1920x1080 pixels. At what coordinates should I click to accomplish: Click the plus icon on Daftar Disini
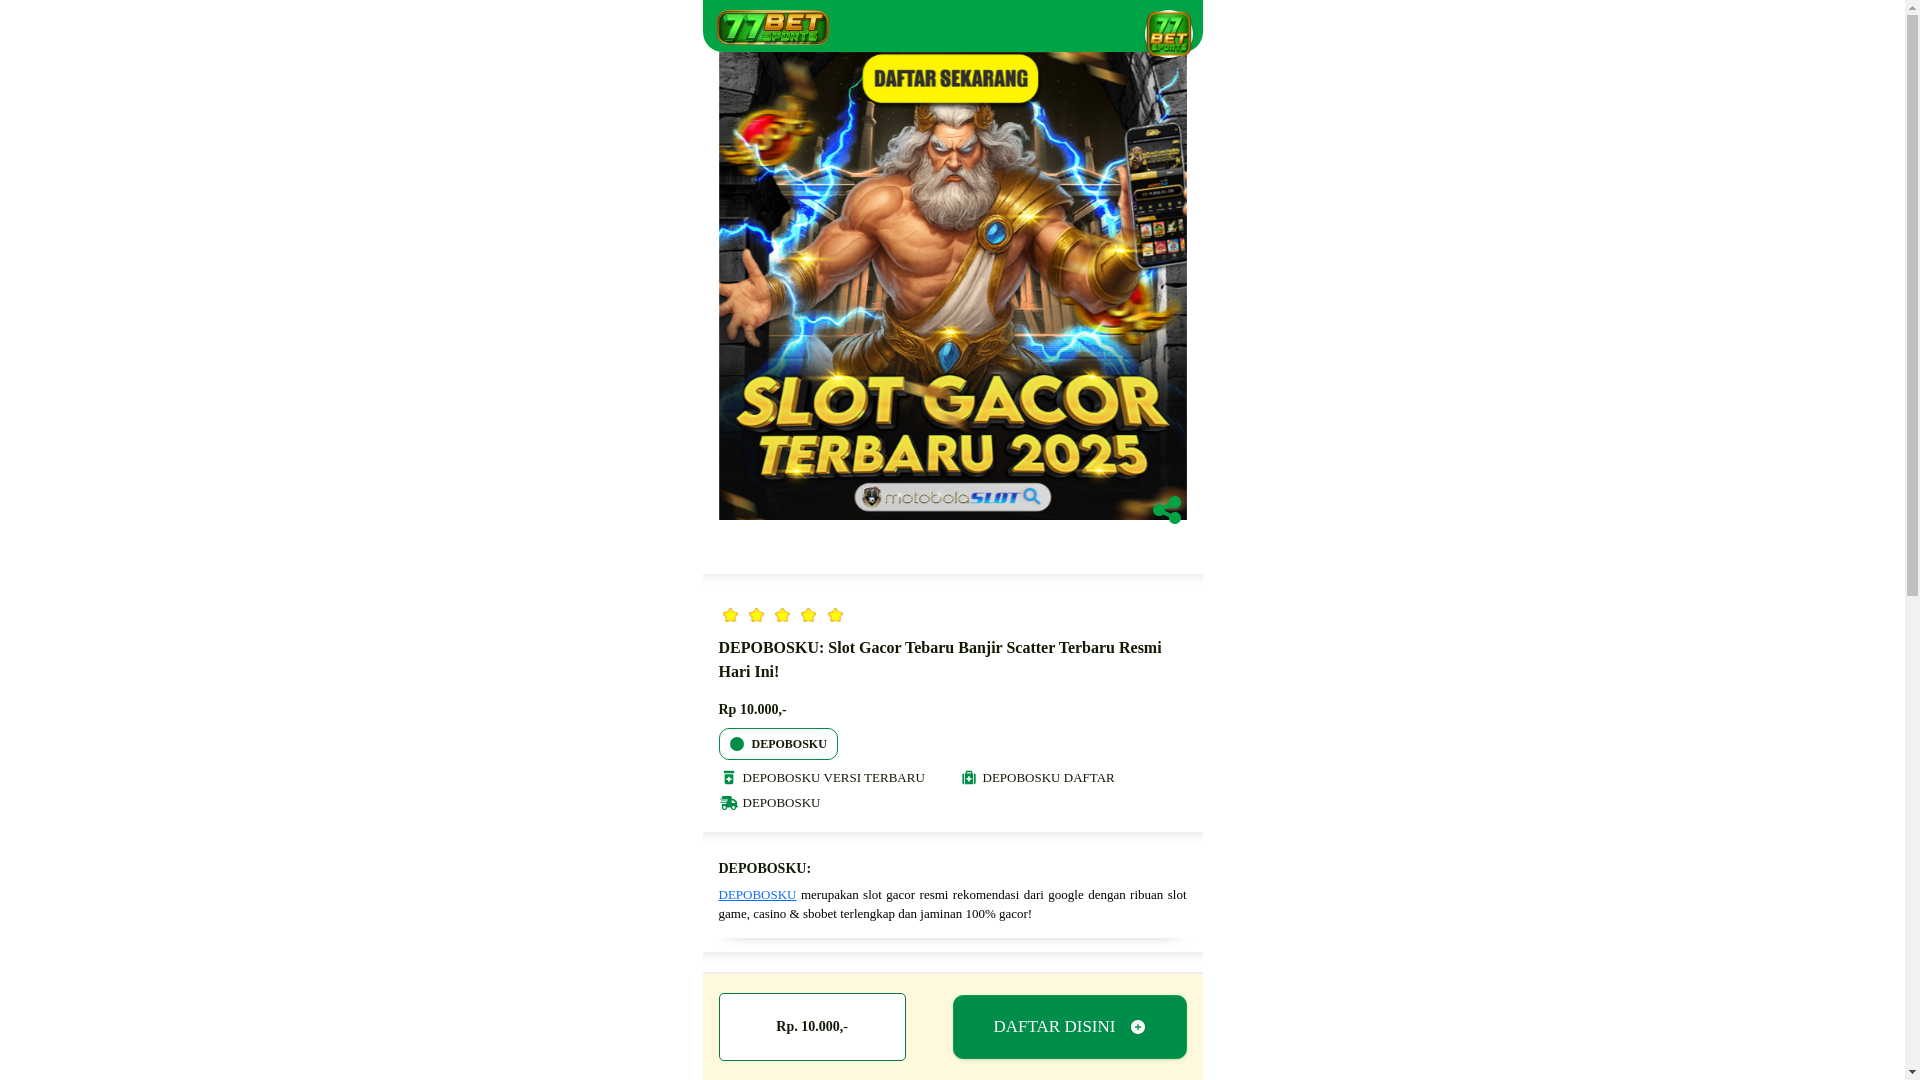point(1138,1027)
